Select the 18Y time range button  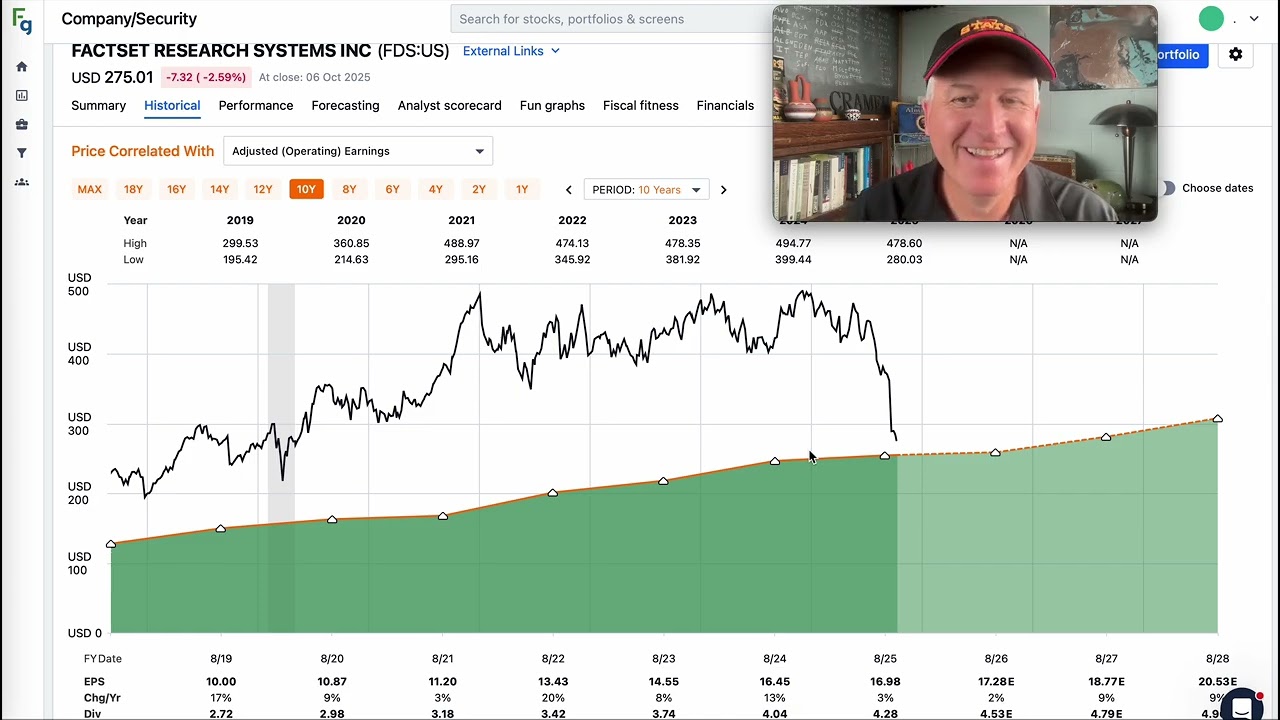point(133,189)
